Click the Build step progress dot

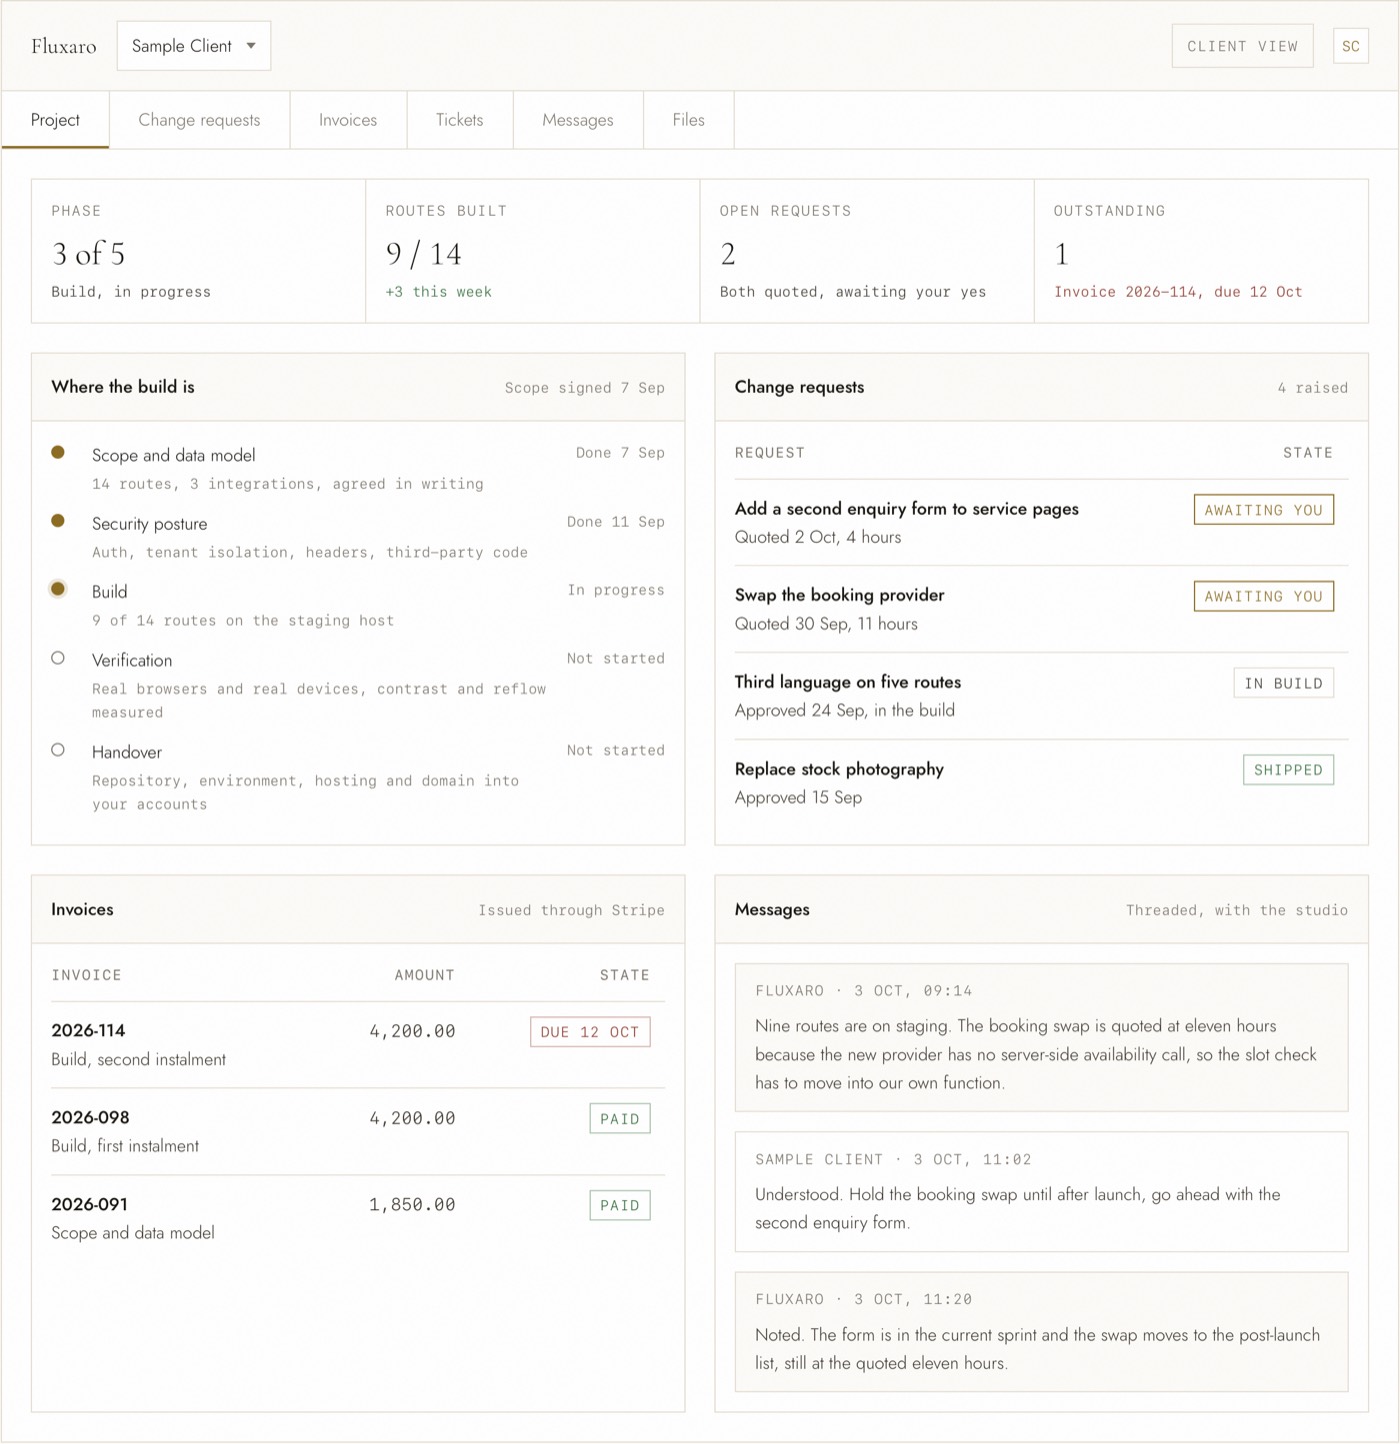click(58, 589)
